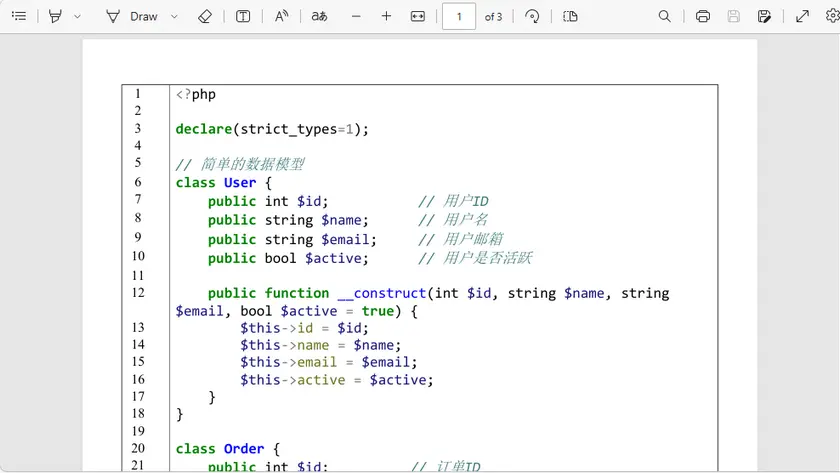Select the Erase tool

[205, 16]
